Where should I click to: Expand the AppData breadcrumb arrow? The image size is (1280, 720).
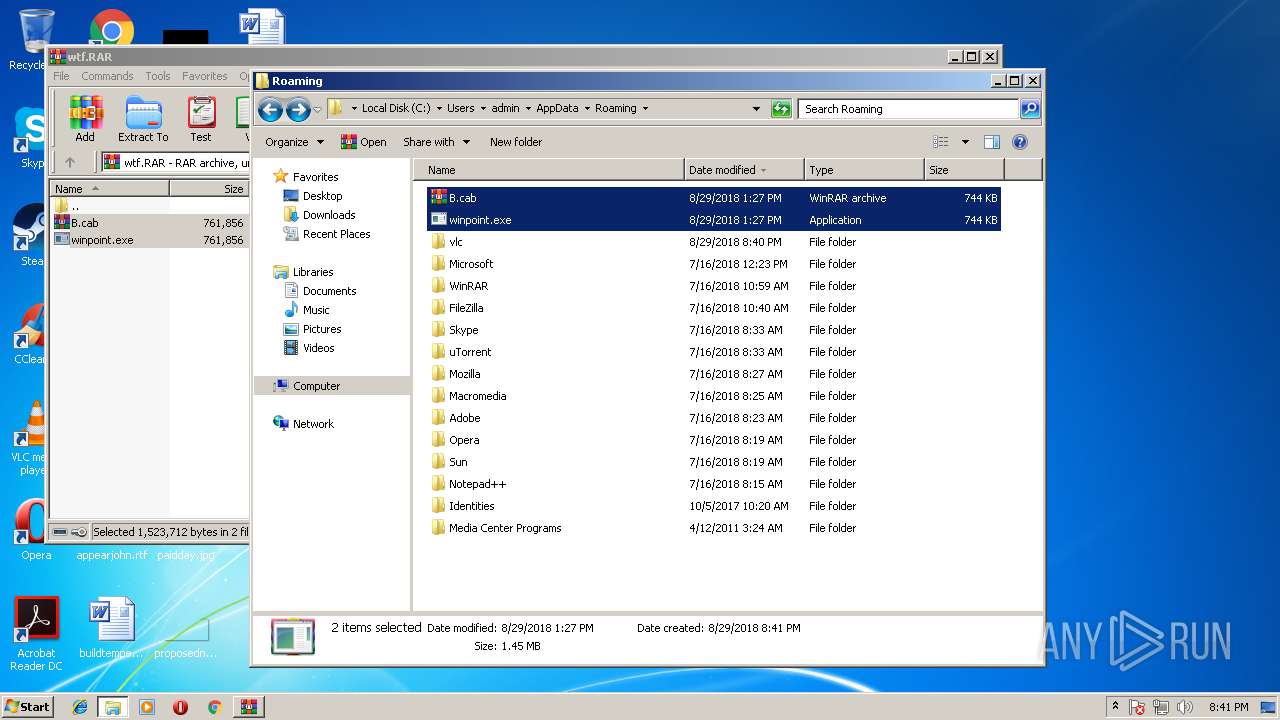click(586, 108)
